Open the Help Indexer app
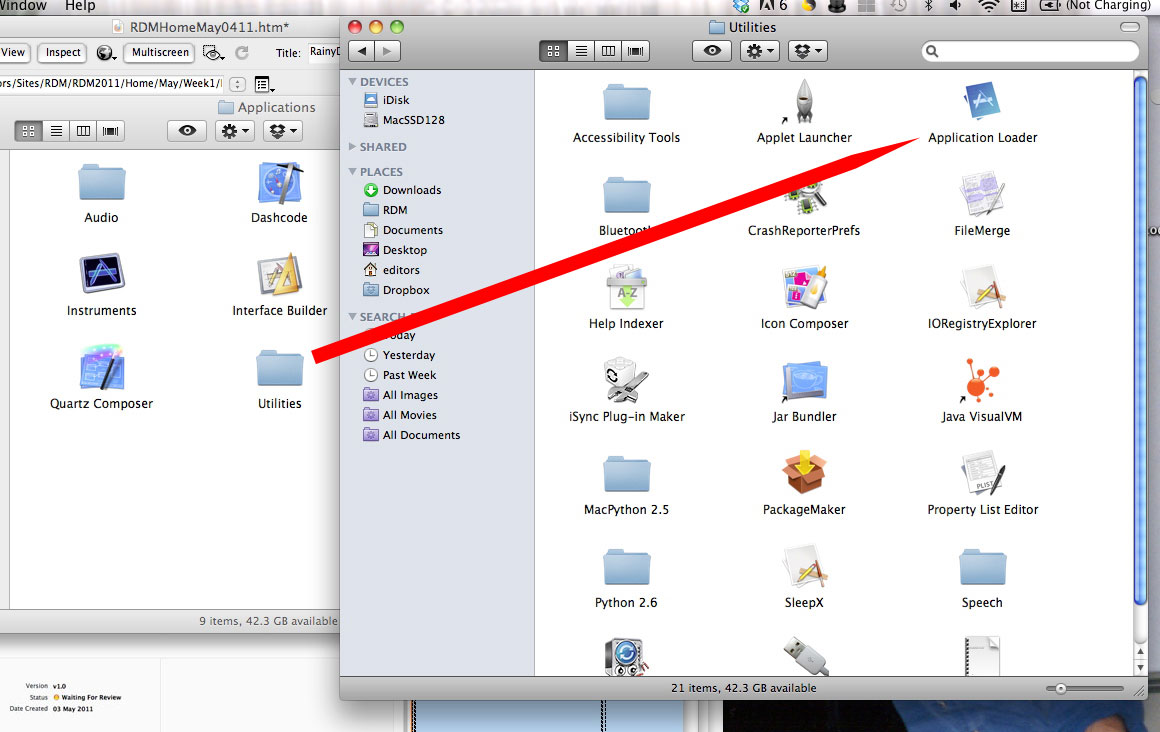Screen dimensions: 1160x732 (x=626, y=288)
